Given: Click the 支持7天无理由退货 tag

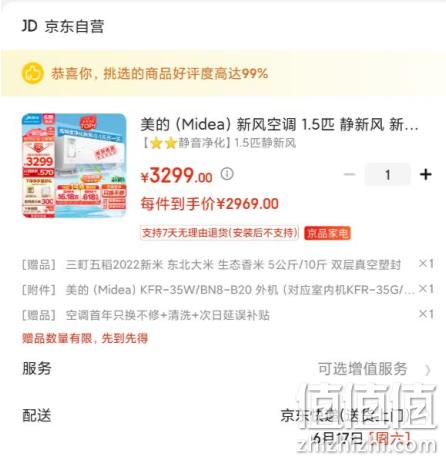Looking at the screenshot, I should 220,233.
